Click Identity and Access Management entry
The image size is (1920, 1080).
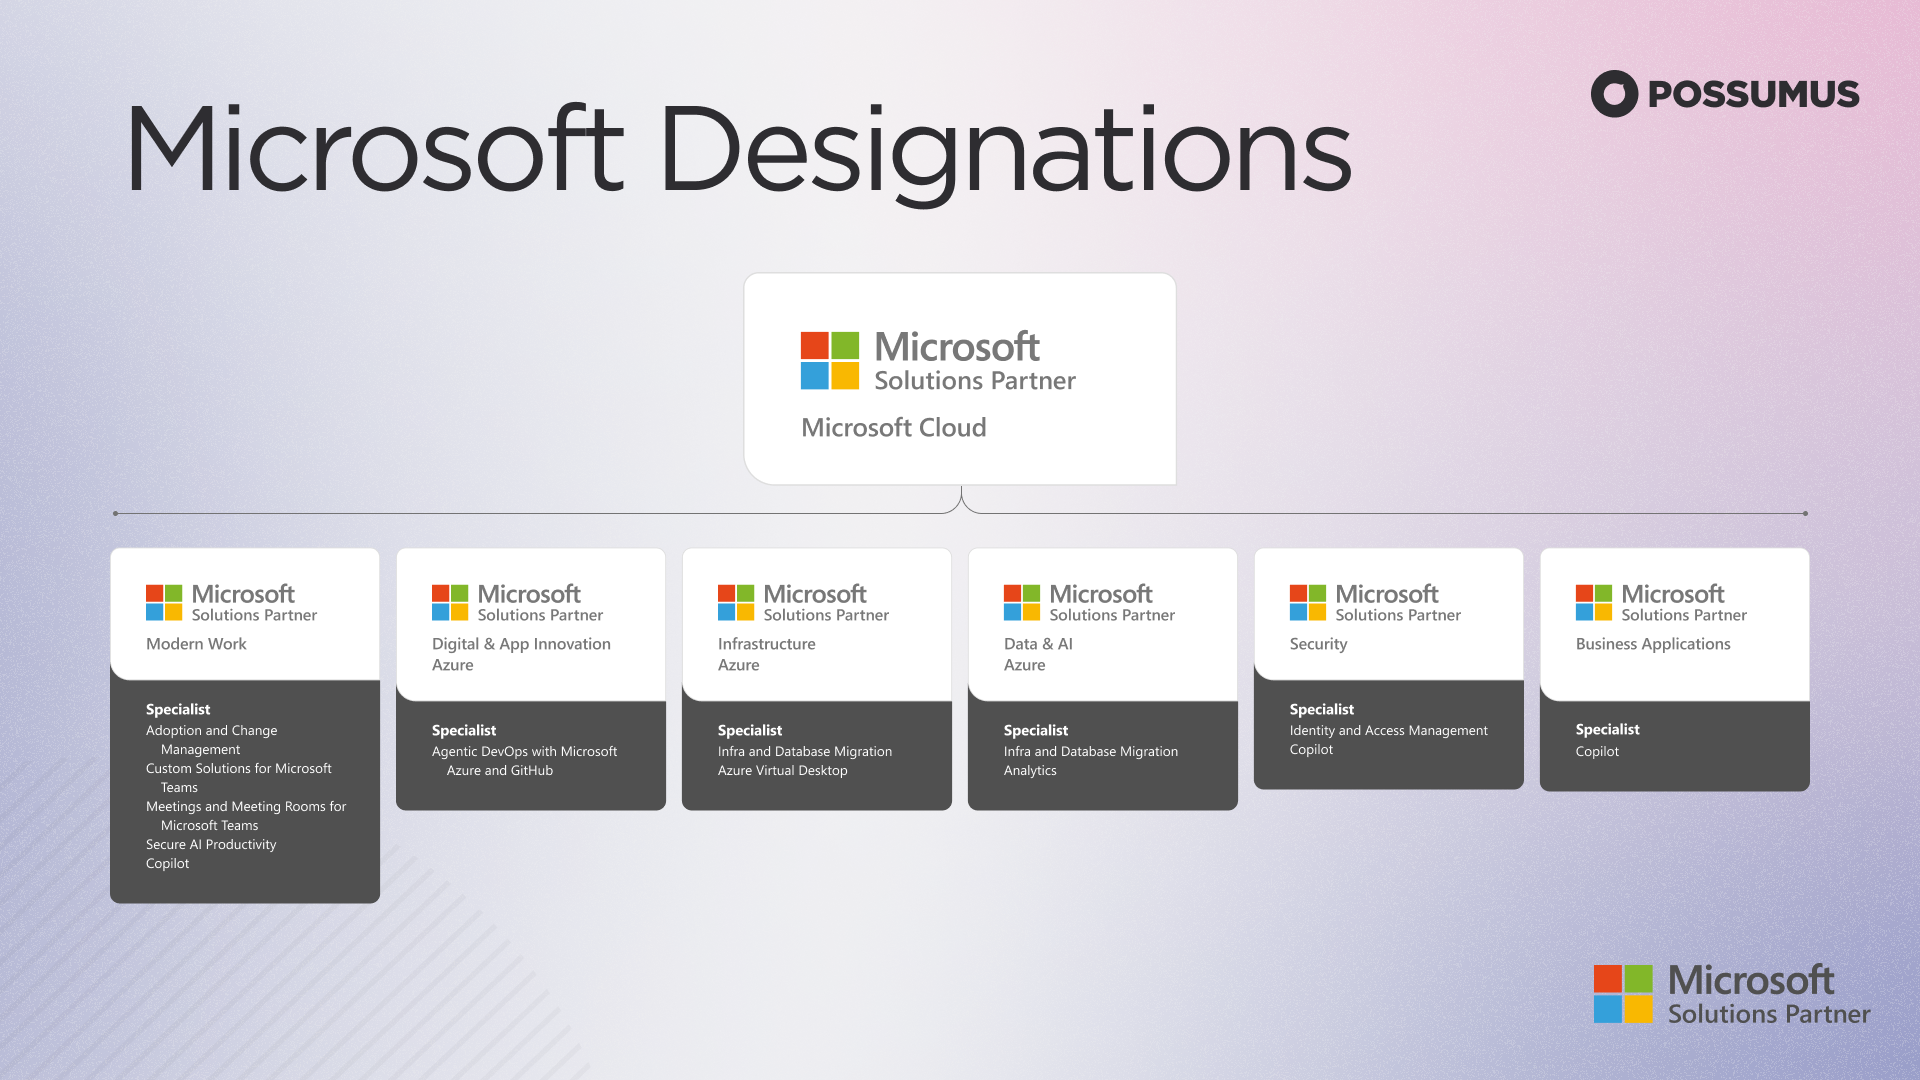tap(1388, 731)
